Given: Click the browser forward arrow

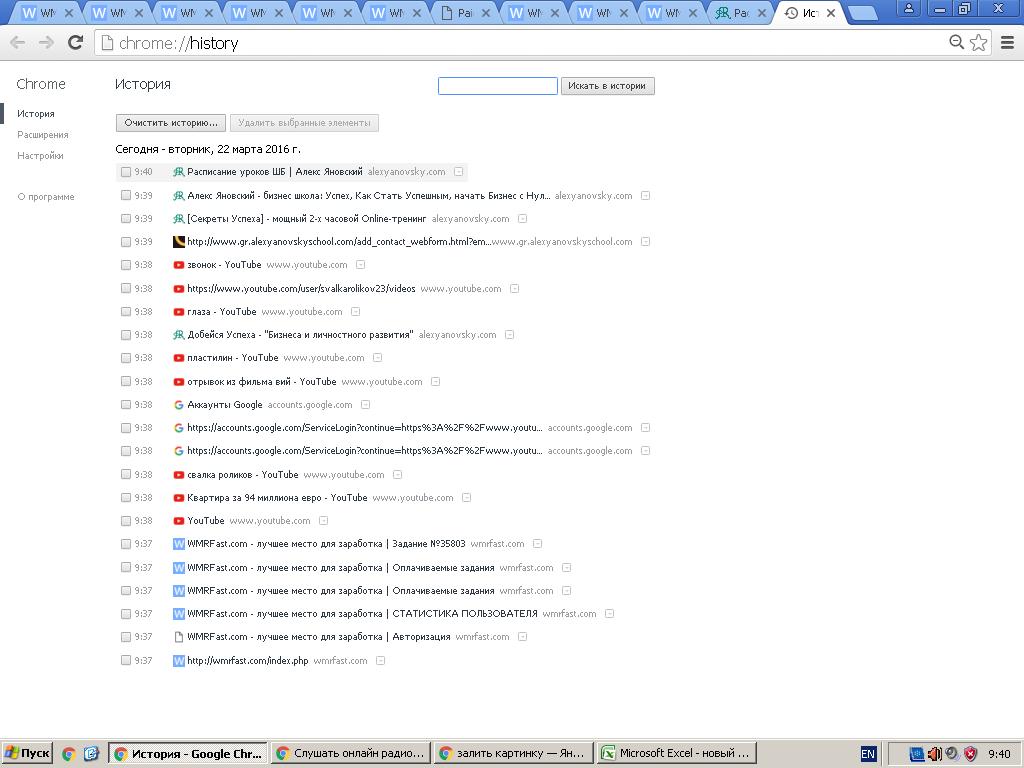Looking at the screenshot, I should tap(46, 43).
